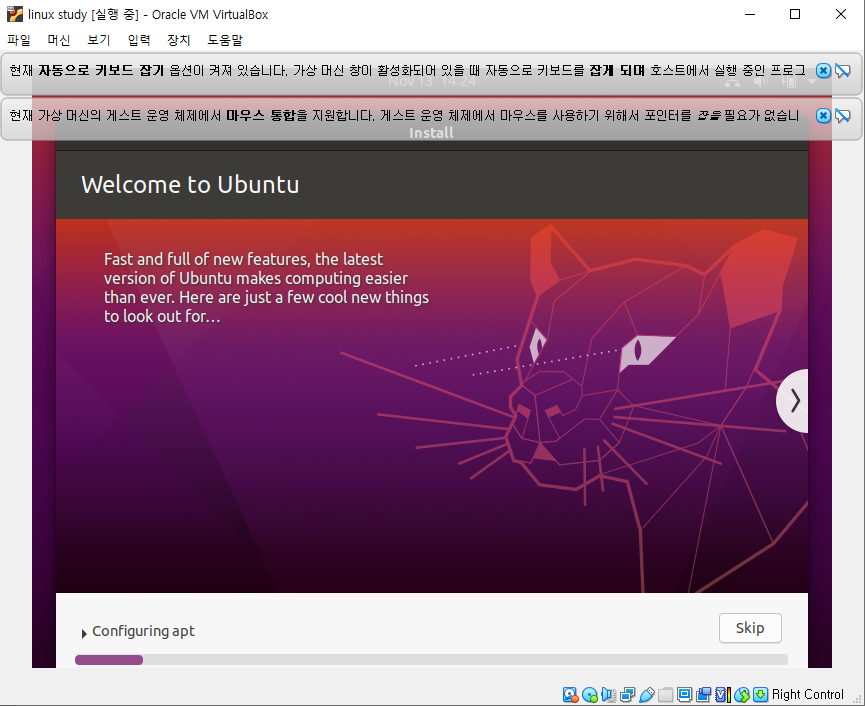Screen dimensions: 865x706
Task: Open the 도움말 menu
Action: tap(225, 40)
